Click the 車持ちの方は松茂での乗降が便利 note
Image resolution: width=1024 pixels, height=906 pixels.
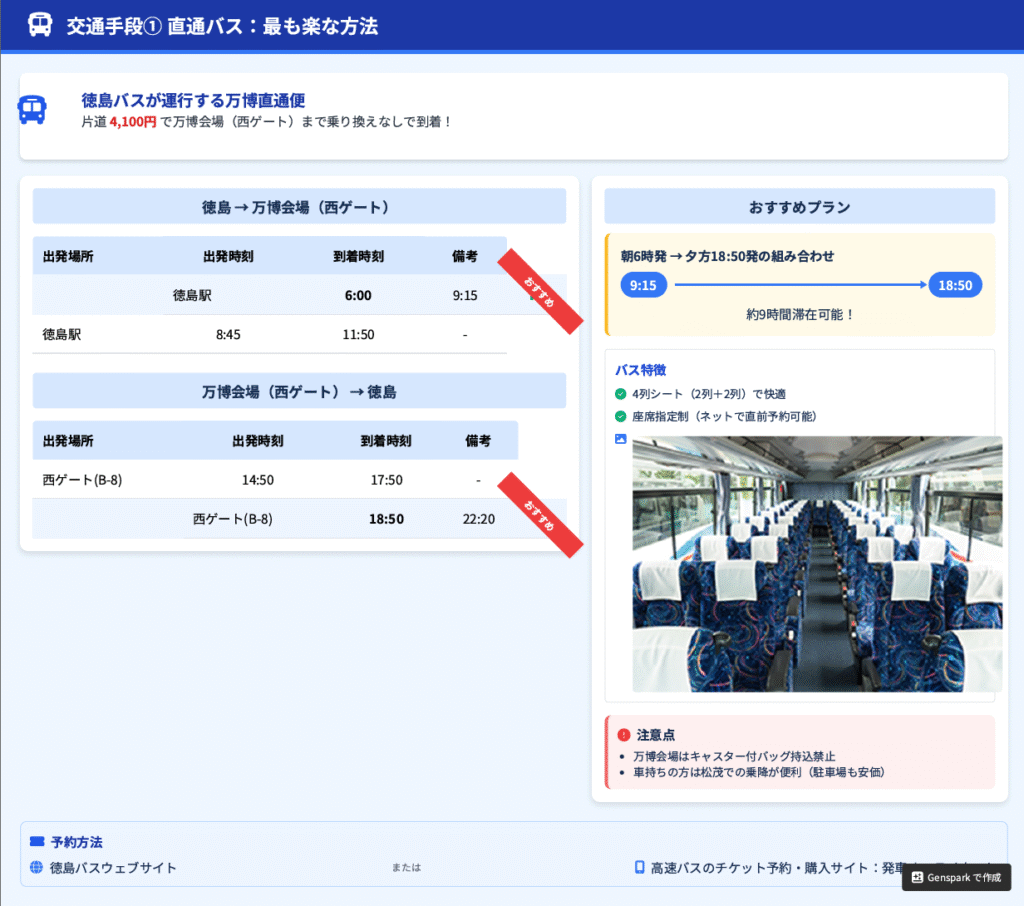[x=759, y=772]
